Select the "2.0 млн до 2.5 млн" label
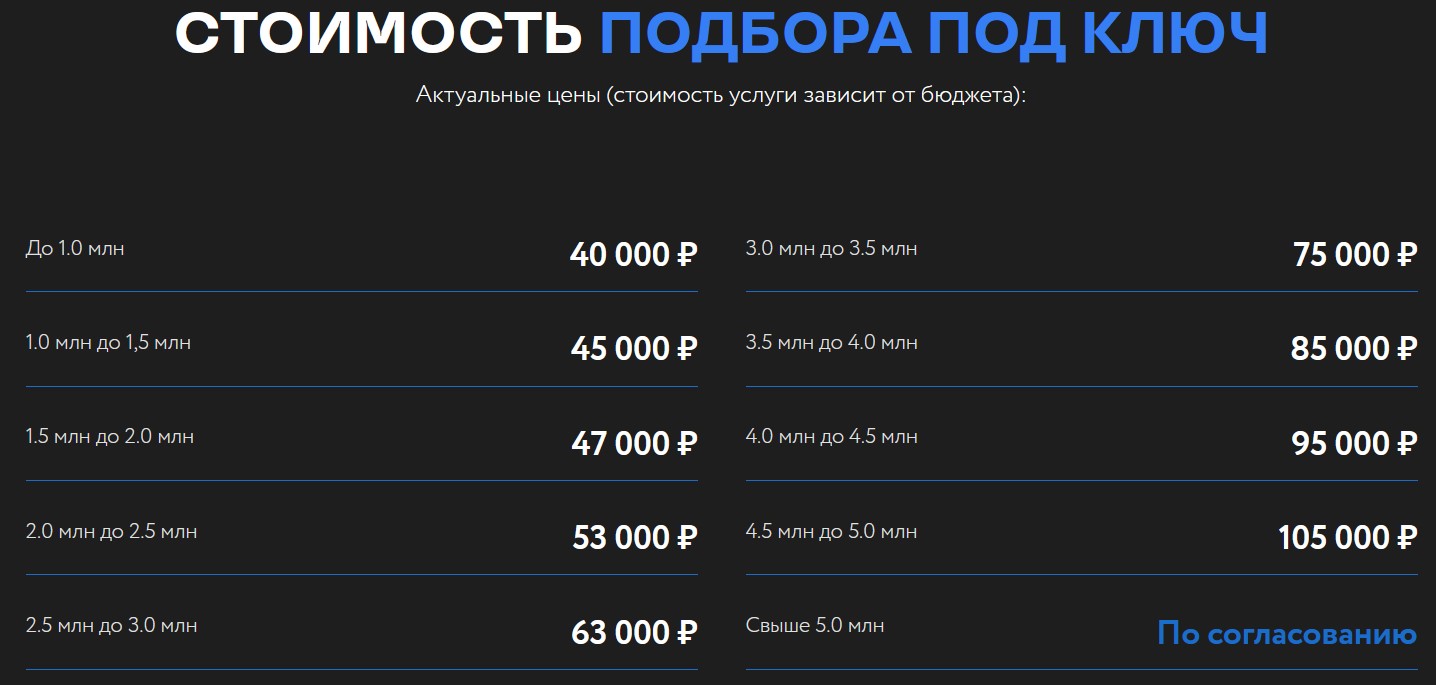The width and height of the screenshot is (1436, 685). click(111, 531)
